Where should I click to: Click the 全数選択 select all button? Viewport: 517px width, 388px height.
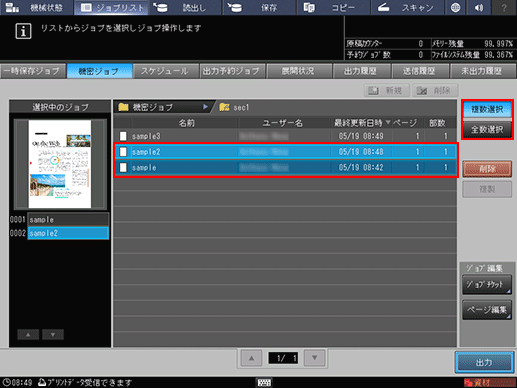tap(487, 129)
